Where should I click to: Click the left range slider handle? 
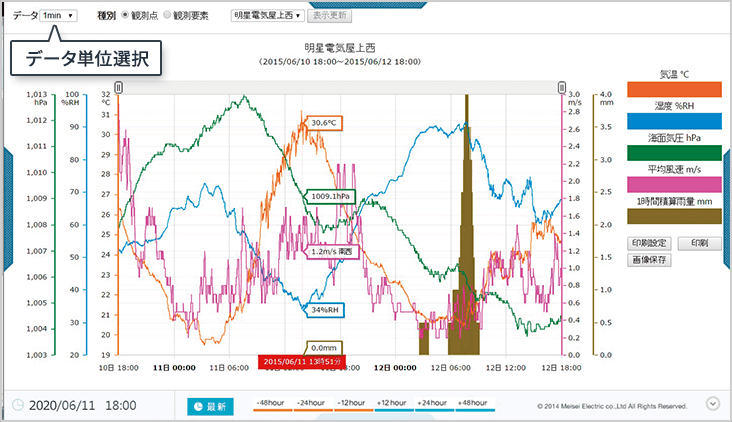(x=119, y=88)
